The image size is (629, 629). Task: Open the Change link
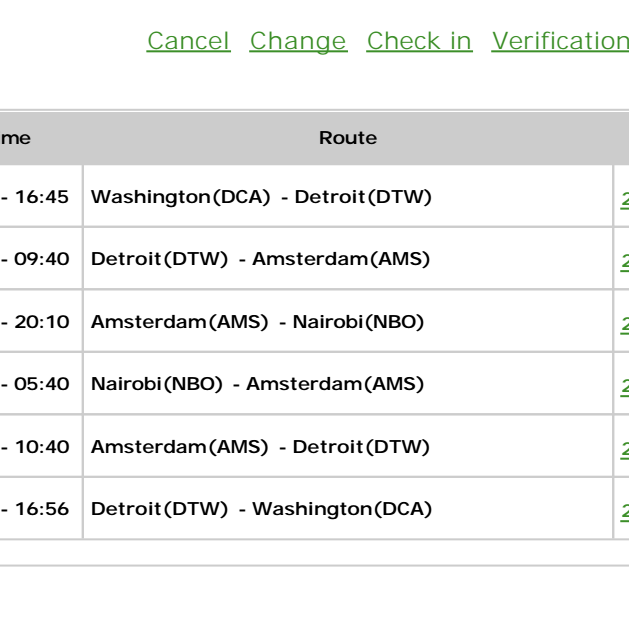298,41
